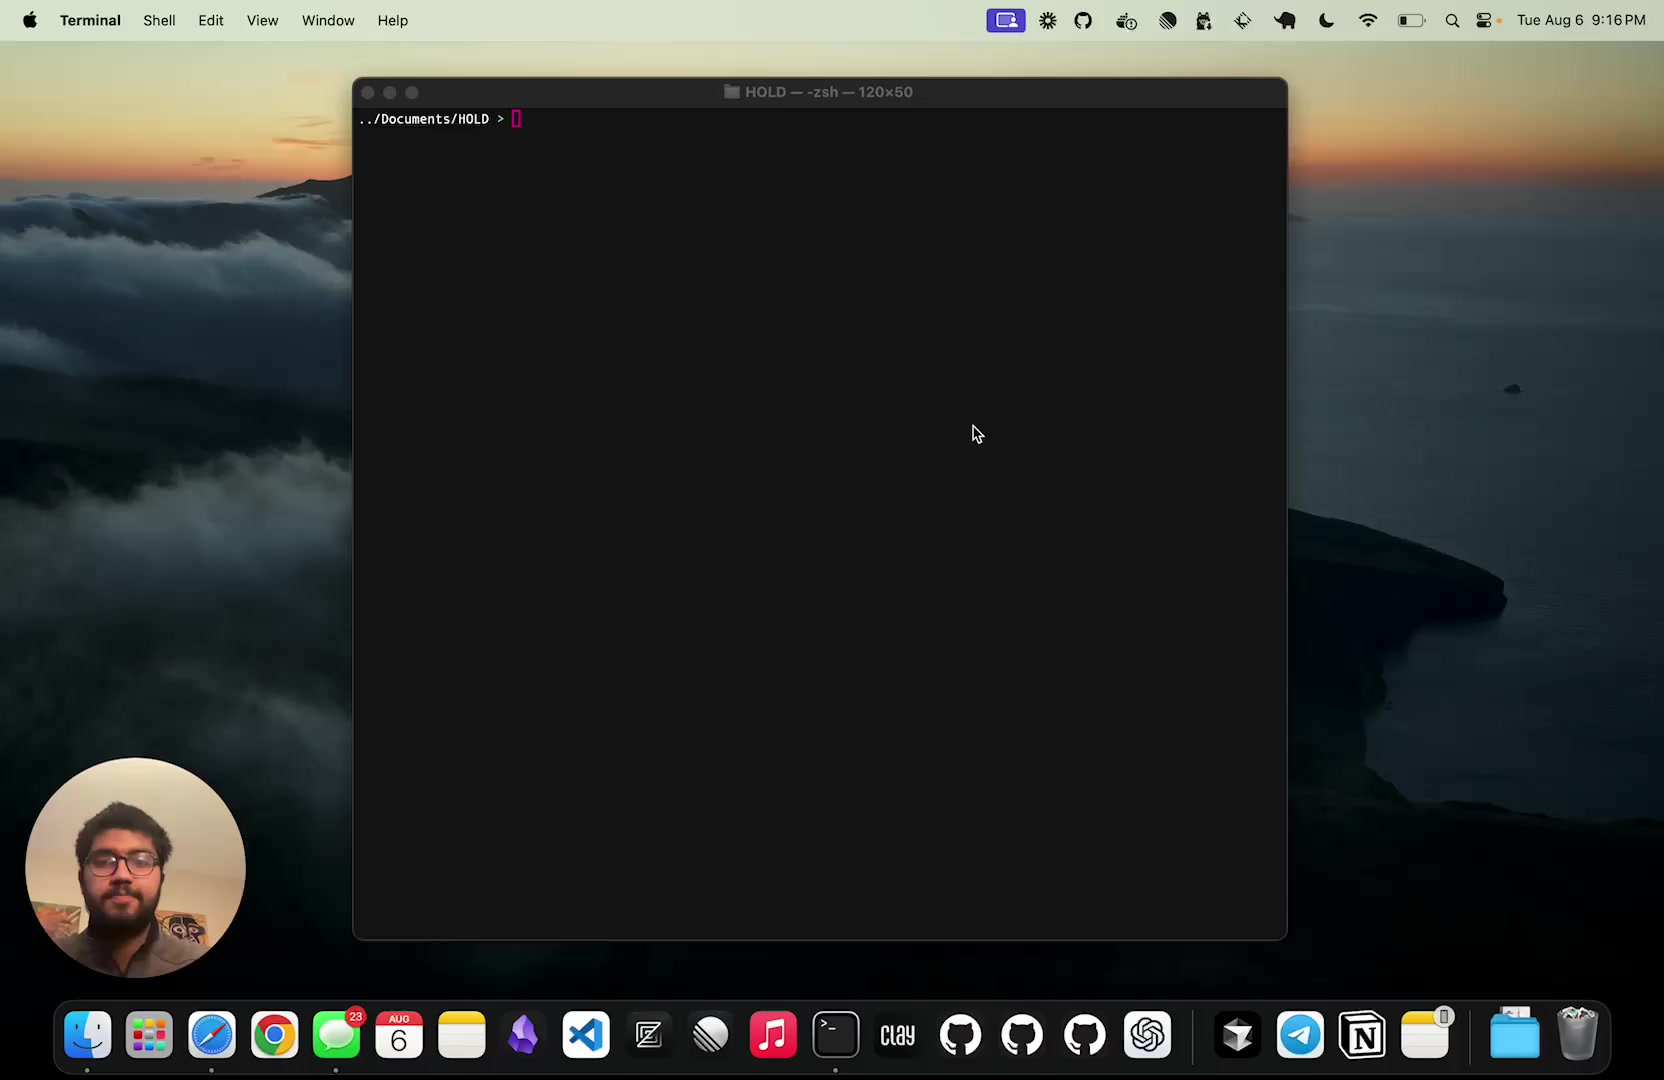Open Notion from the Dock
Image resolution: width=1664 pixels, height=1080 pixels.
pyautogui.click(x=1363, y=1035)
